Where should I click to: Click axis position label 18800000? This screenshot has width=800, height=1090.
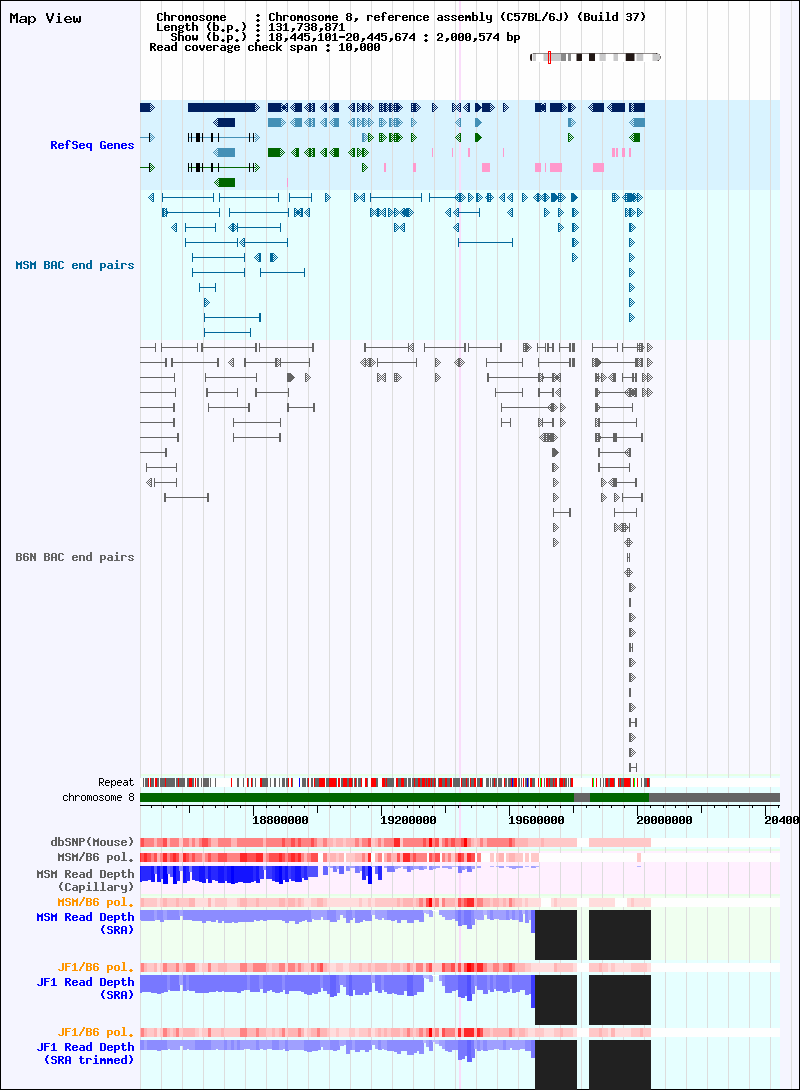click(280, 820)
